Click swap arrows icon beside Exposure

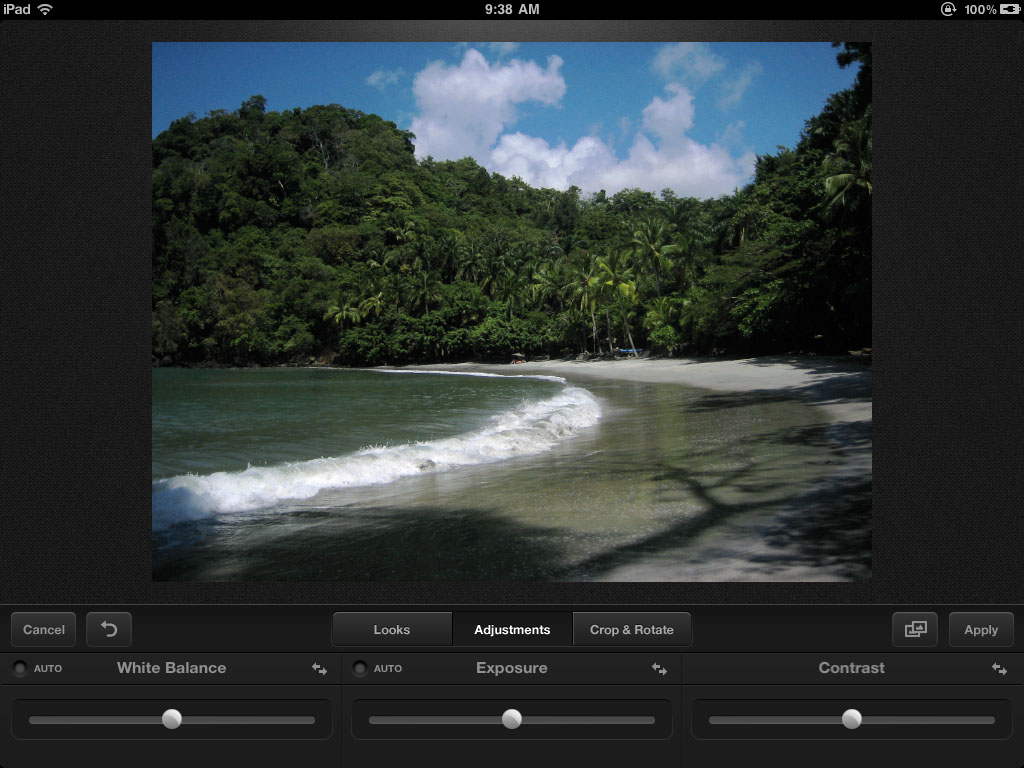click(659, 669)
